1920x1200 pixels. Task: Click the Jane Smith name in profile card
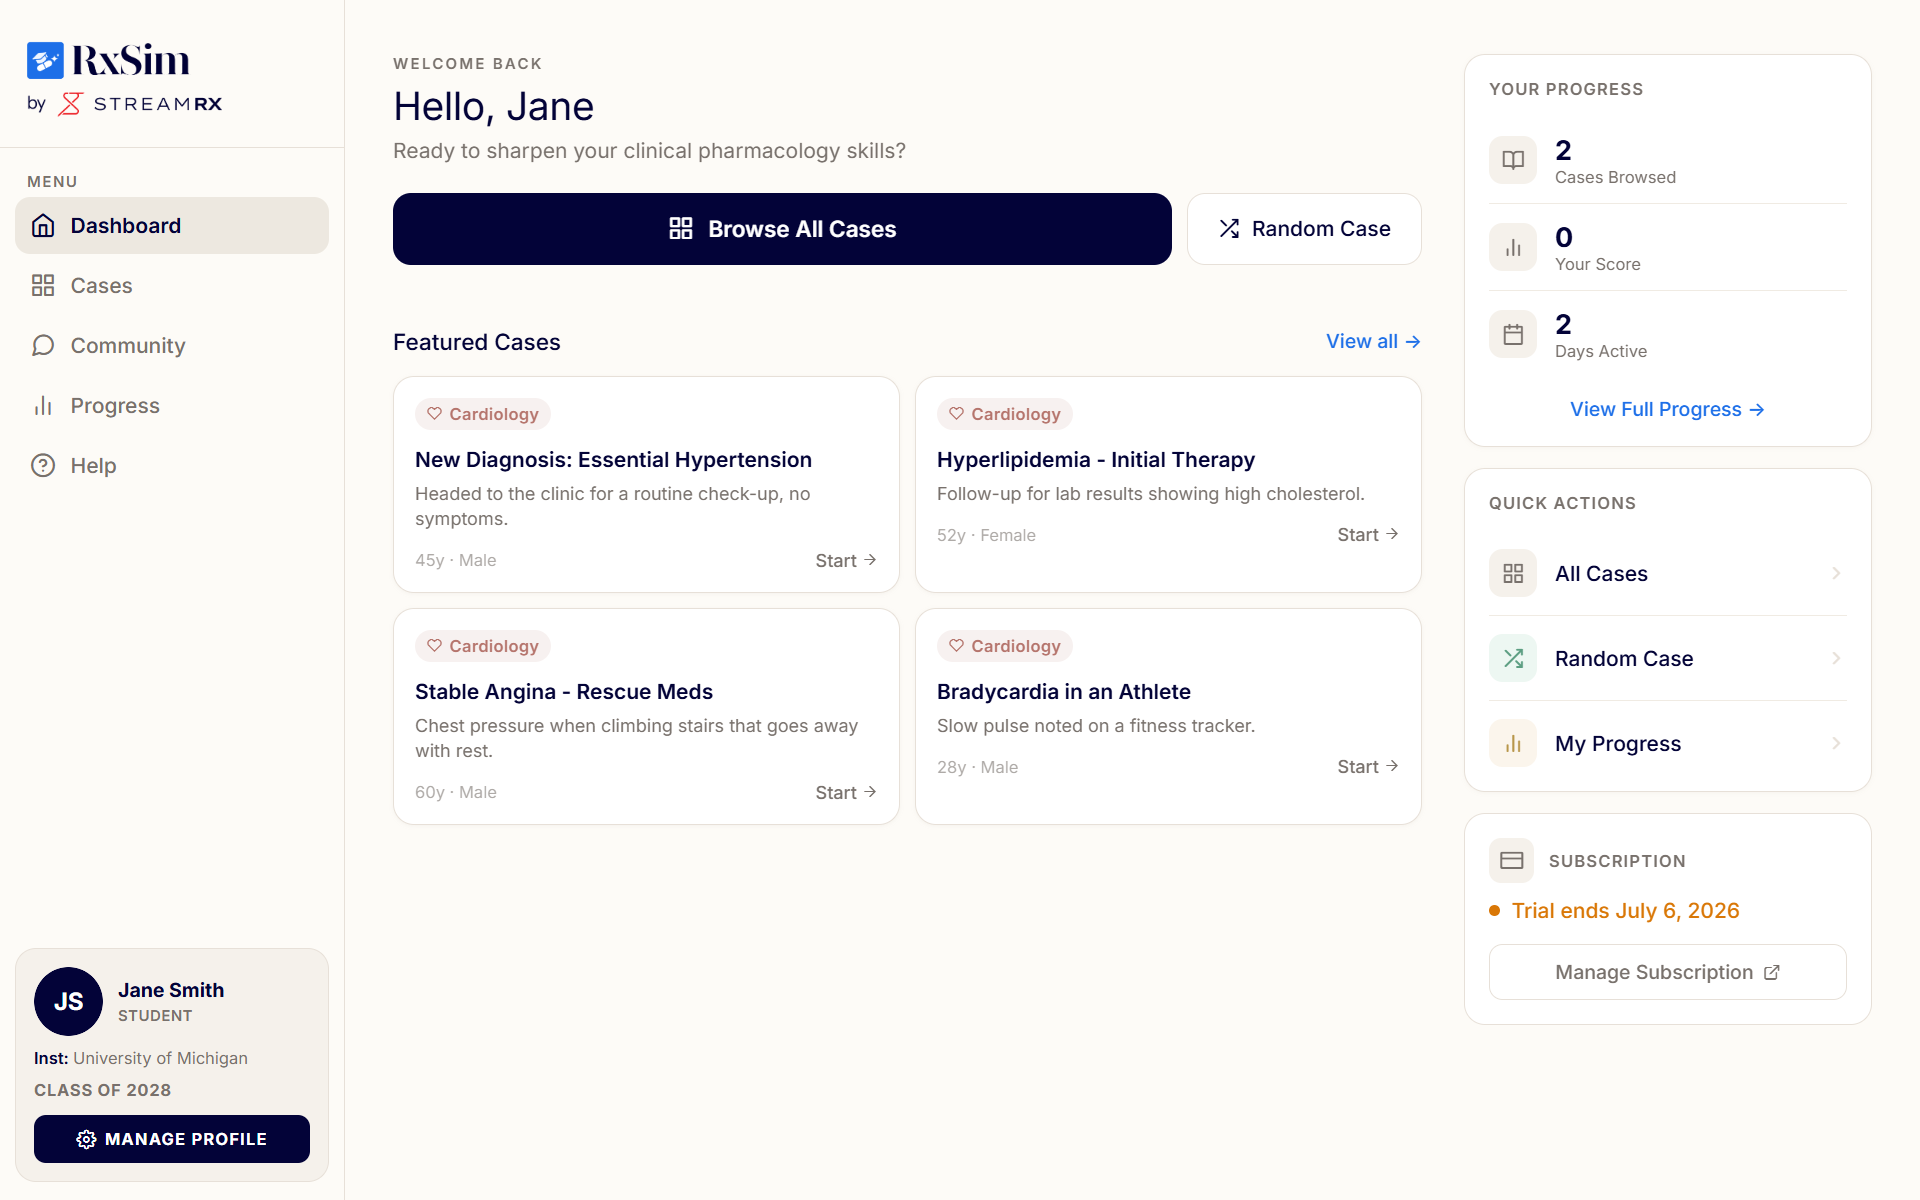pos(171,990)
